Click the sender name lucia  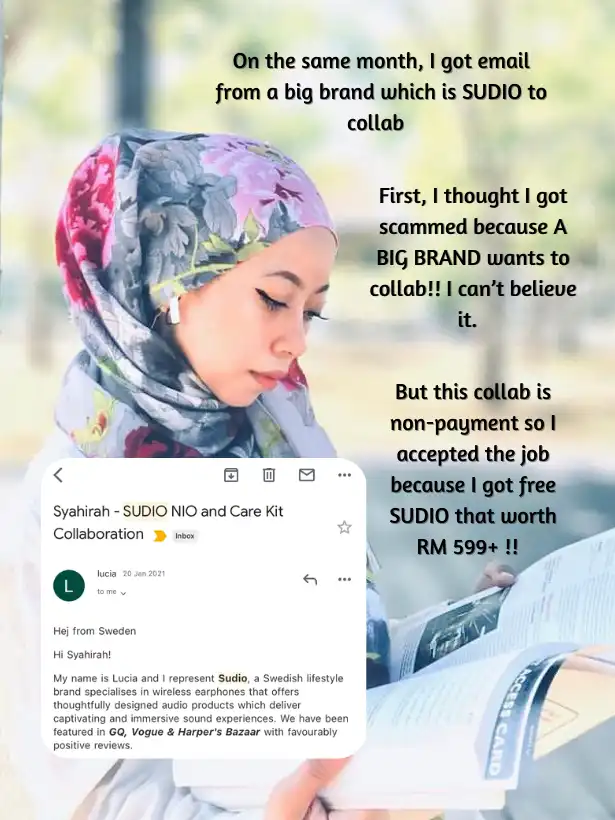[107, 574]
